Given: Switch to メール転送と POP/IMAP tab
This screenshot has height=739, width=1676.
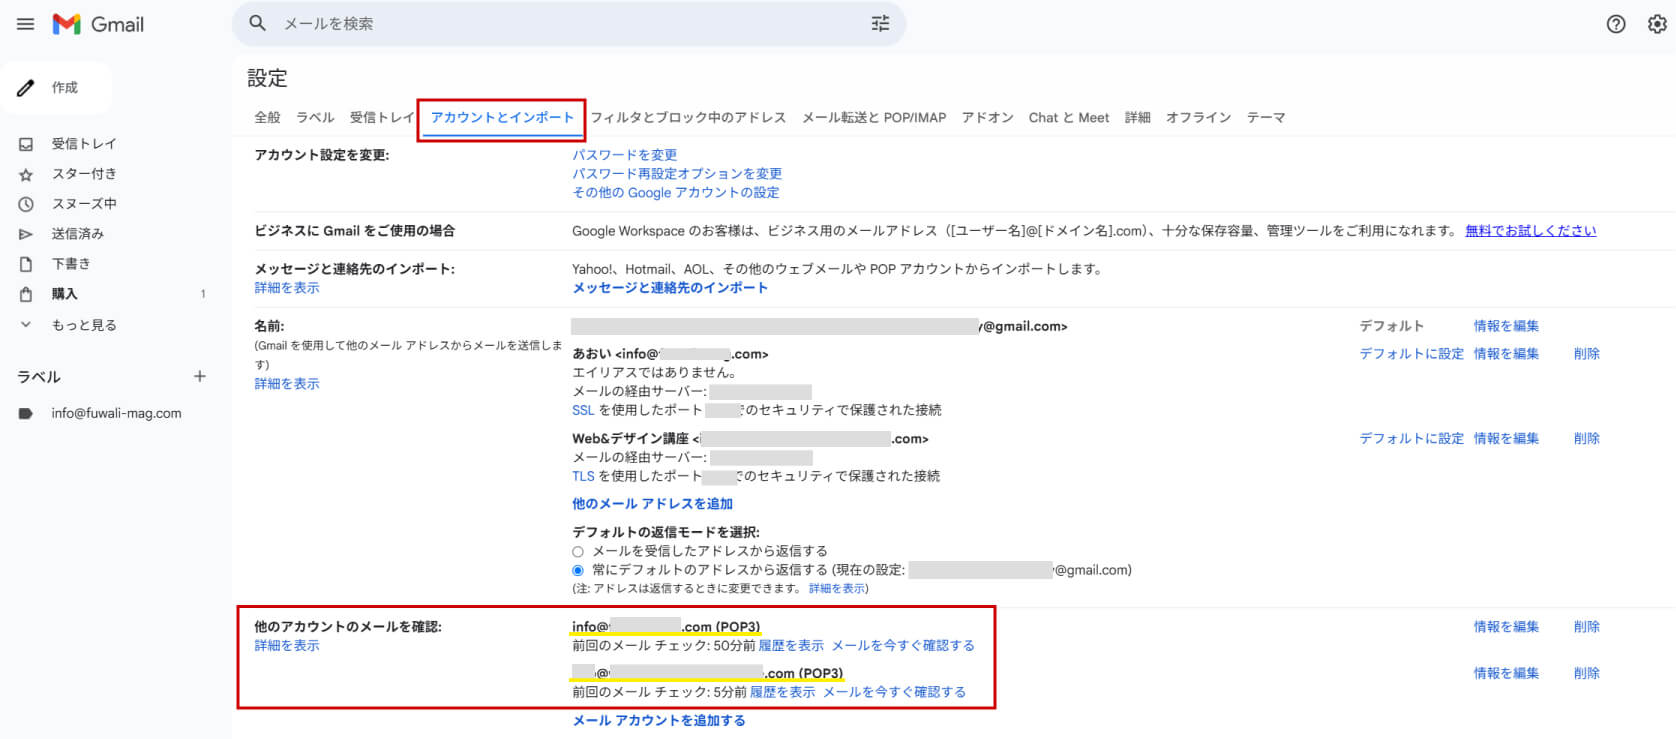Looking at the screenshot, I should coord(873,118).
